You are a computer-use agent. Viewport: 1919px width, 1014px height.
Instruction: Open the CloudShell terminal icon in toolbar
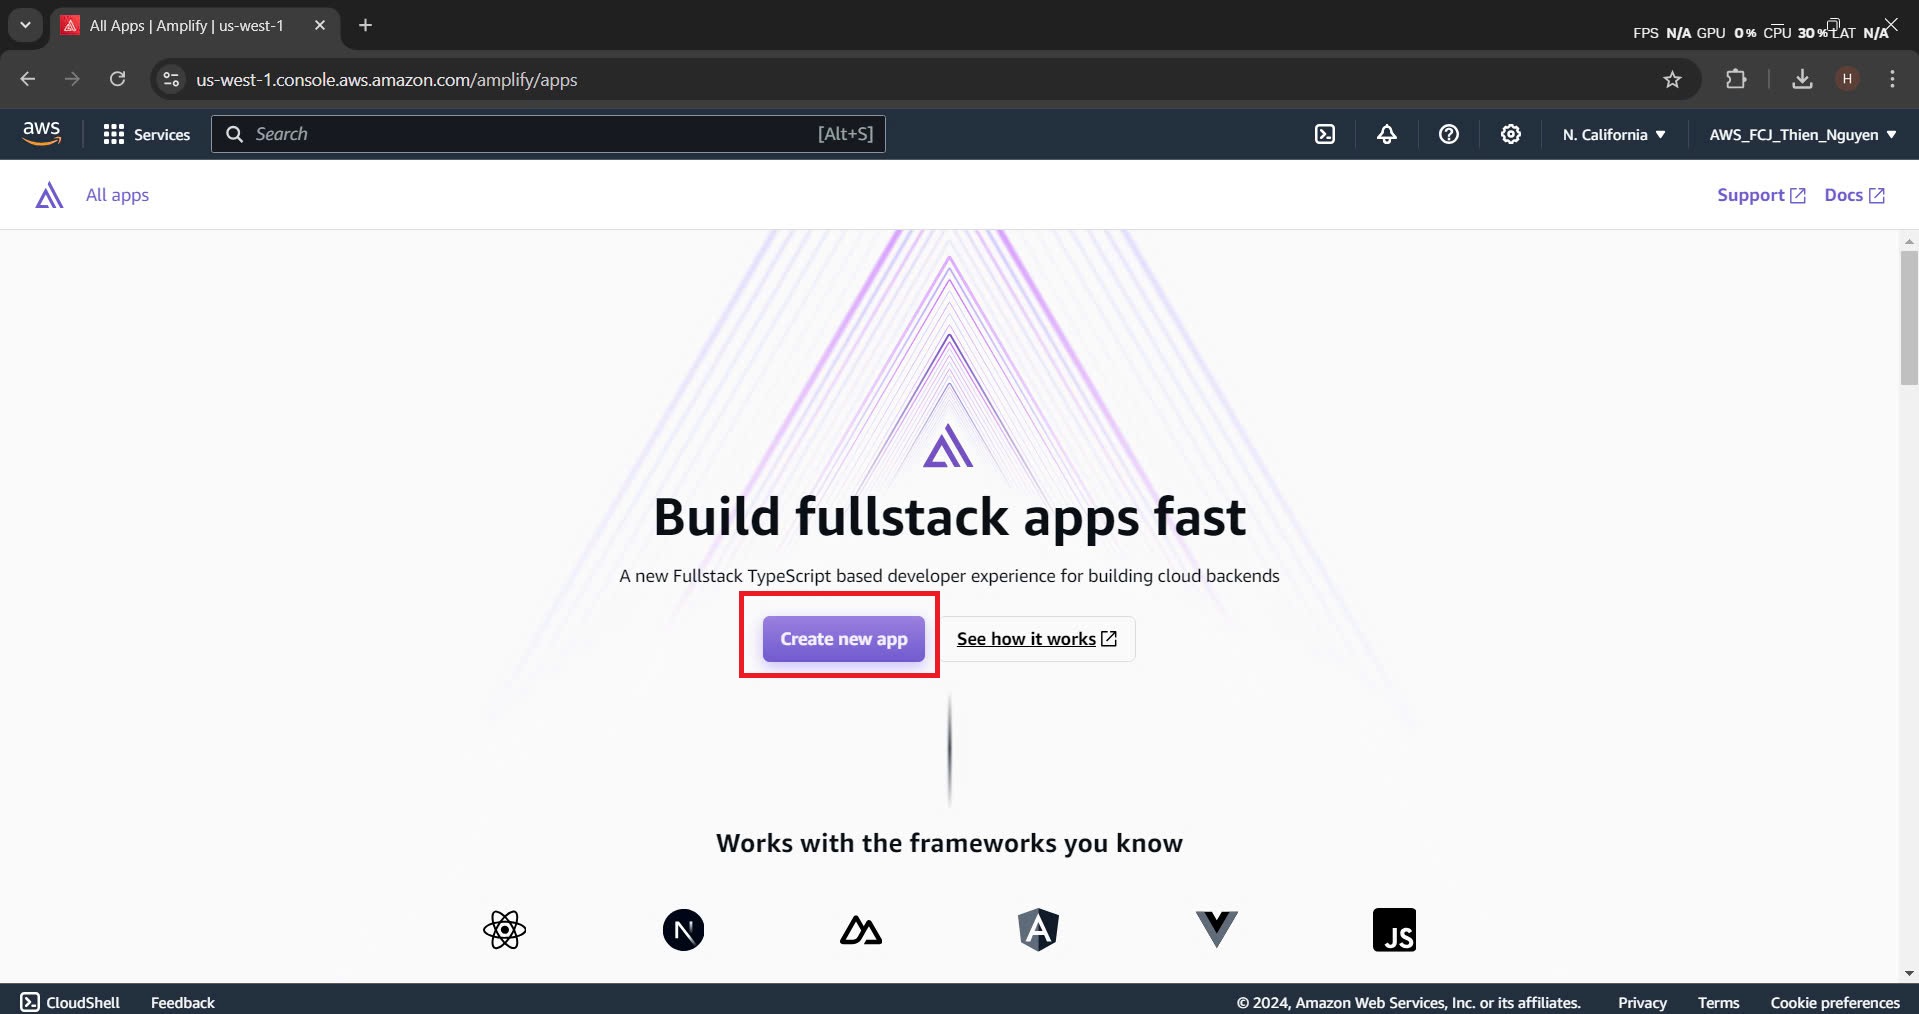coord(1325,133)
